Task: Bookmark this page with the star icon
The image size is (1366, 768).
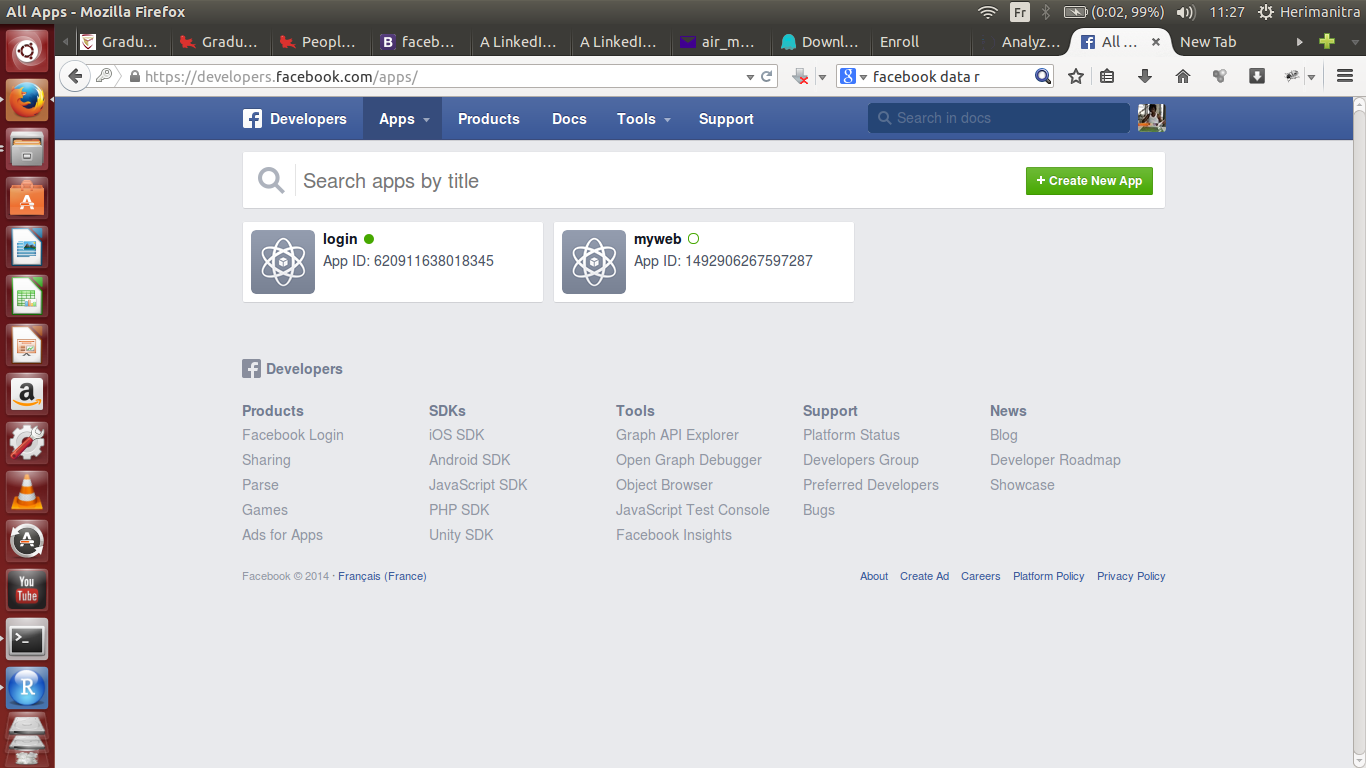Action: 1076,76
